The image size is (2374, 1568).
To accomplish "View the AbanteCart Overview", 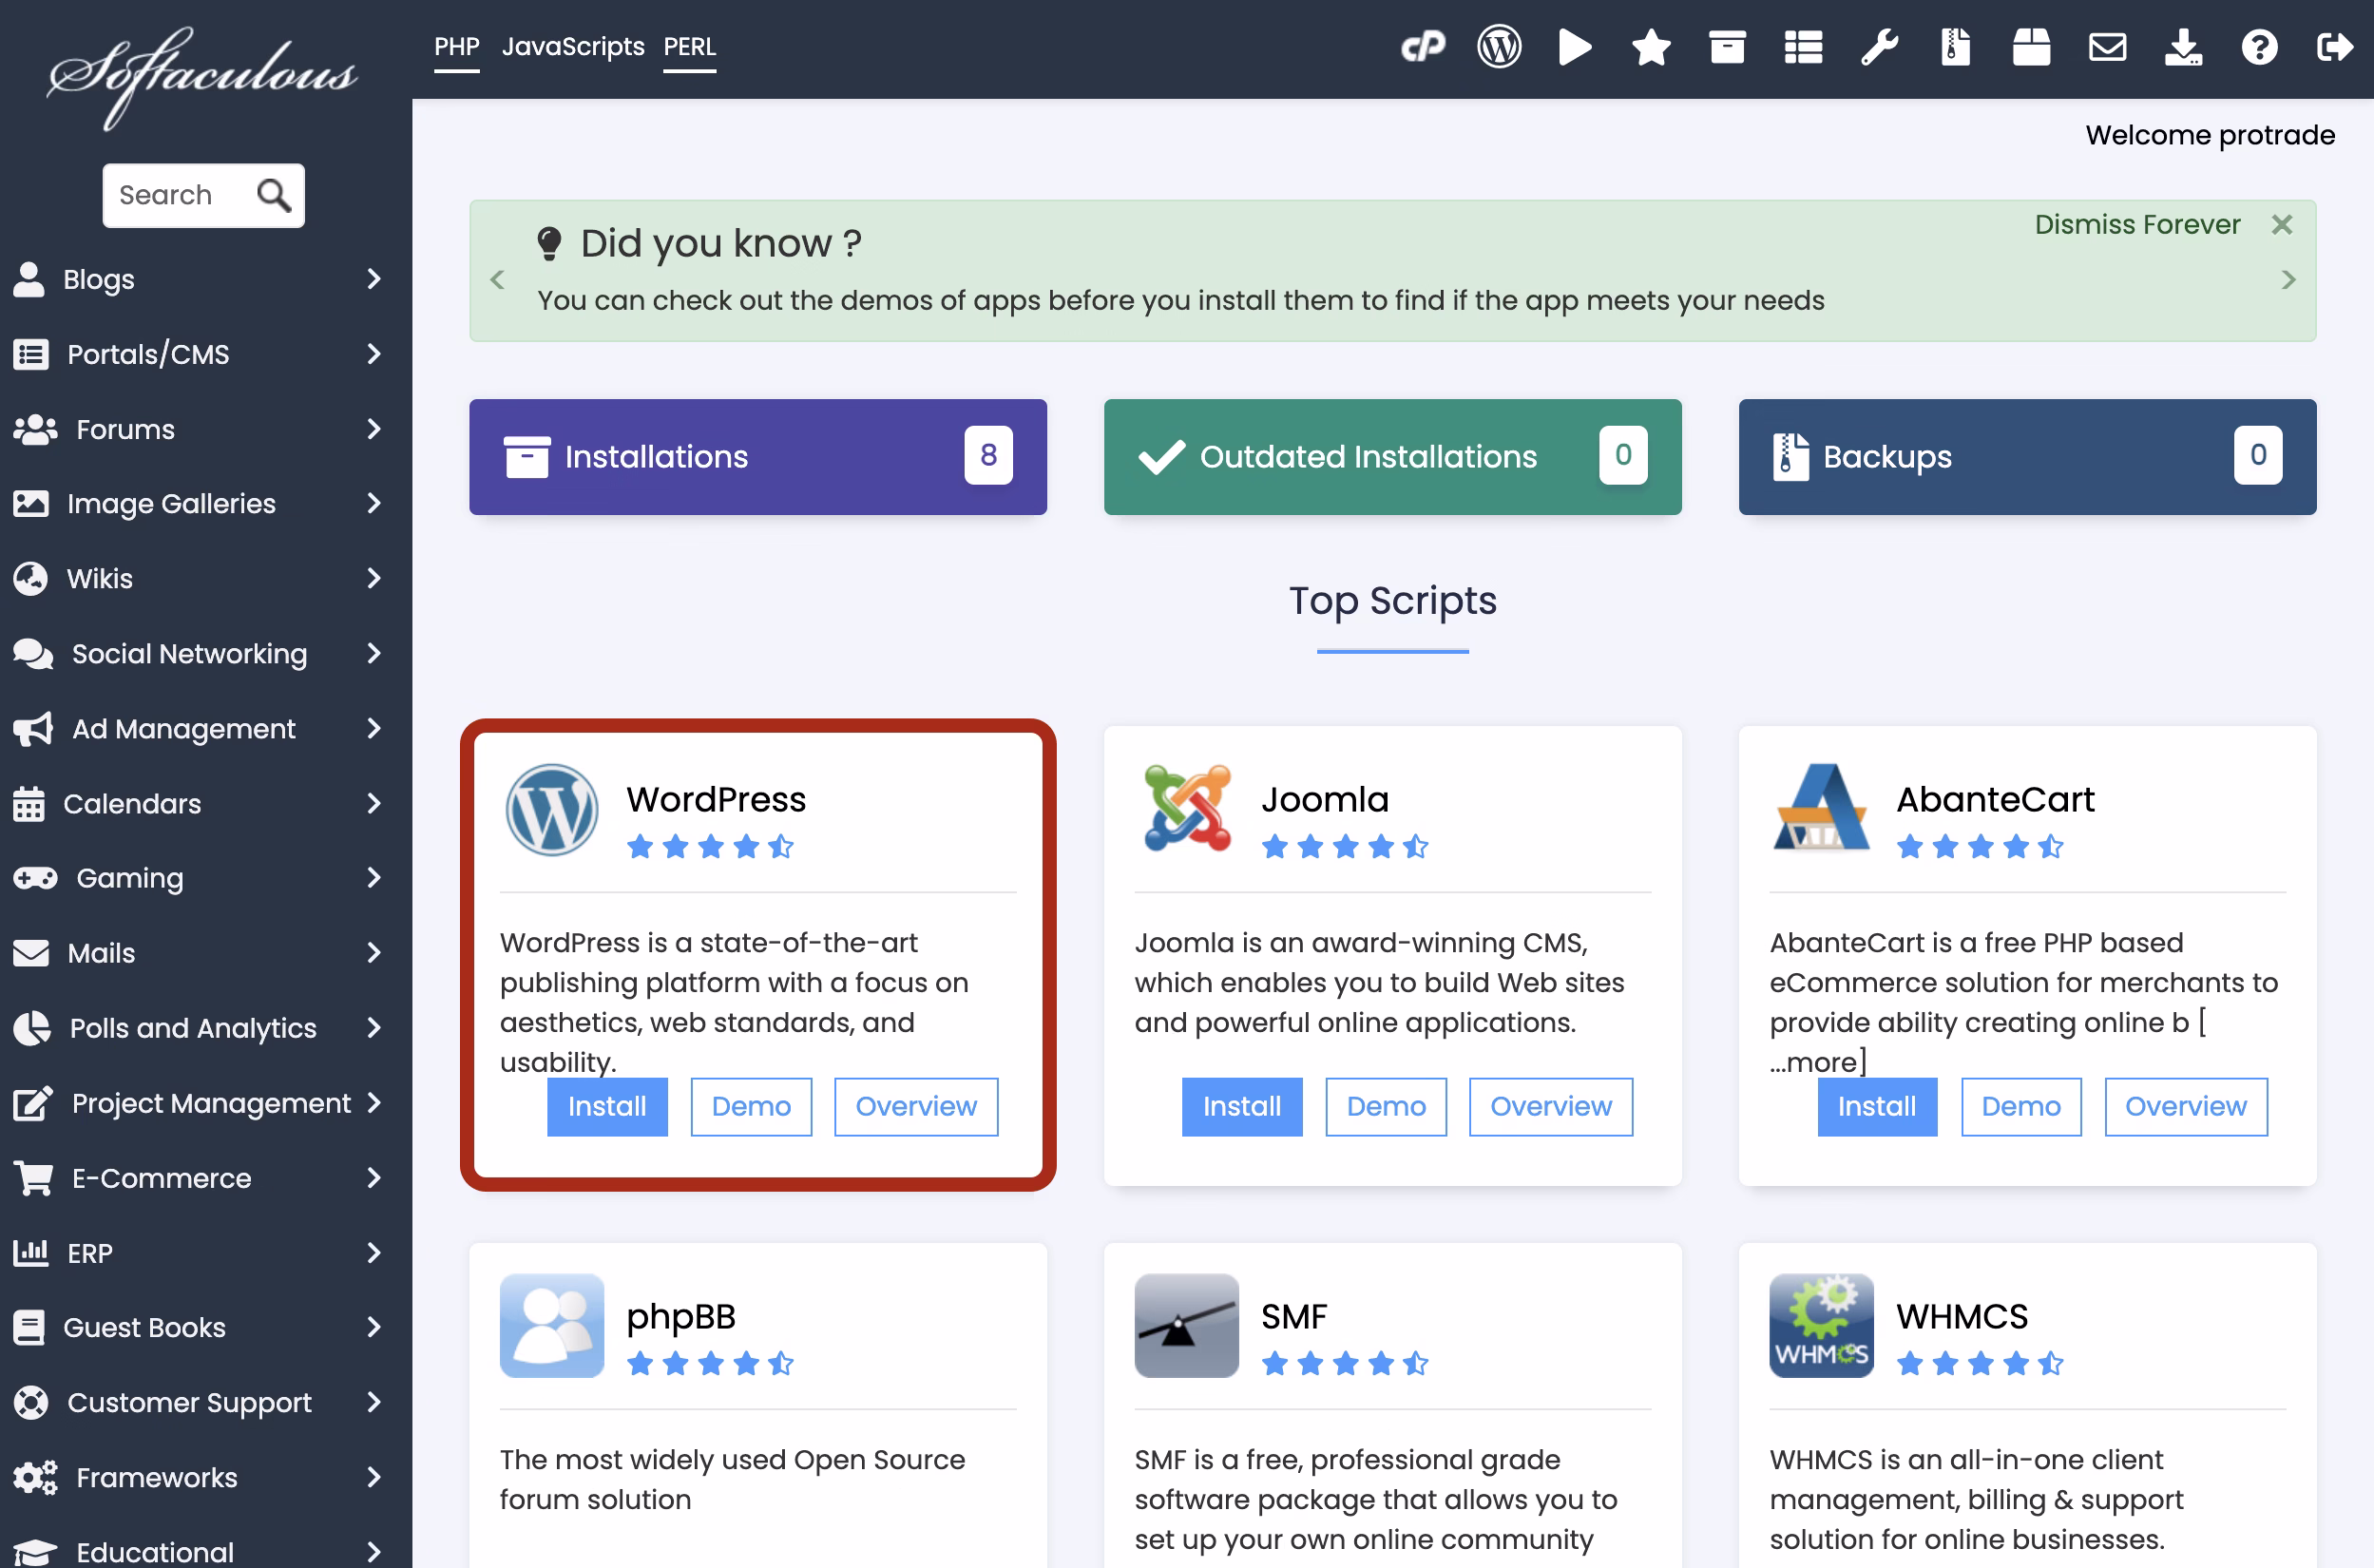I will point(2186,1106).
